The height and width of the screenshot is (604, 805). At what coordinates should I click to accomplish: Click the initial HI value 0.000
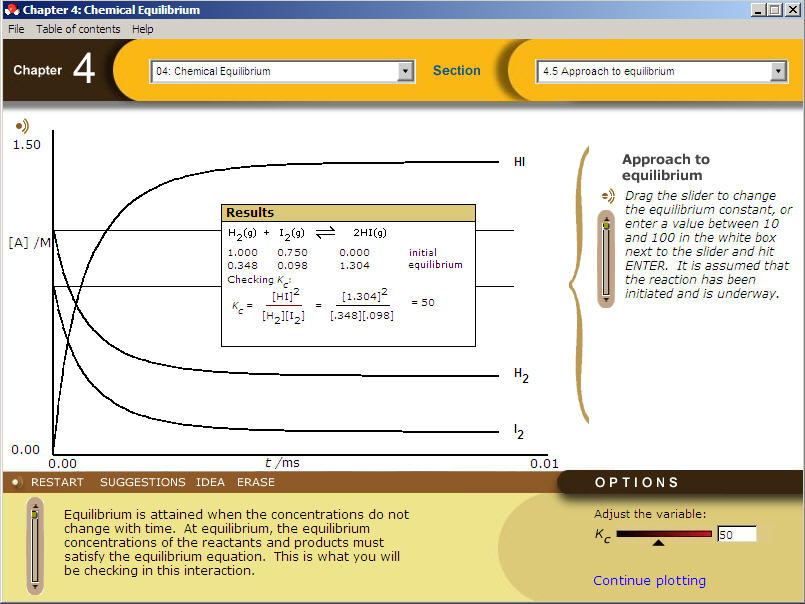tap(354, 253)
